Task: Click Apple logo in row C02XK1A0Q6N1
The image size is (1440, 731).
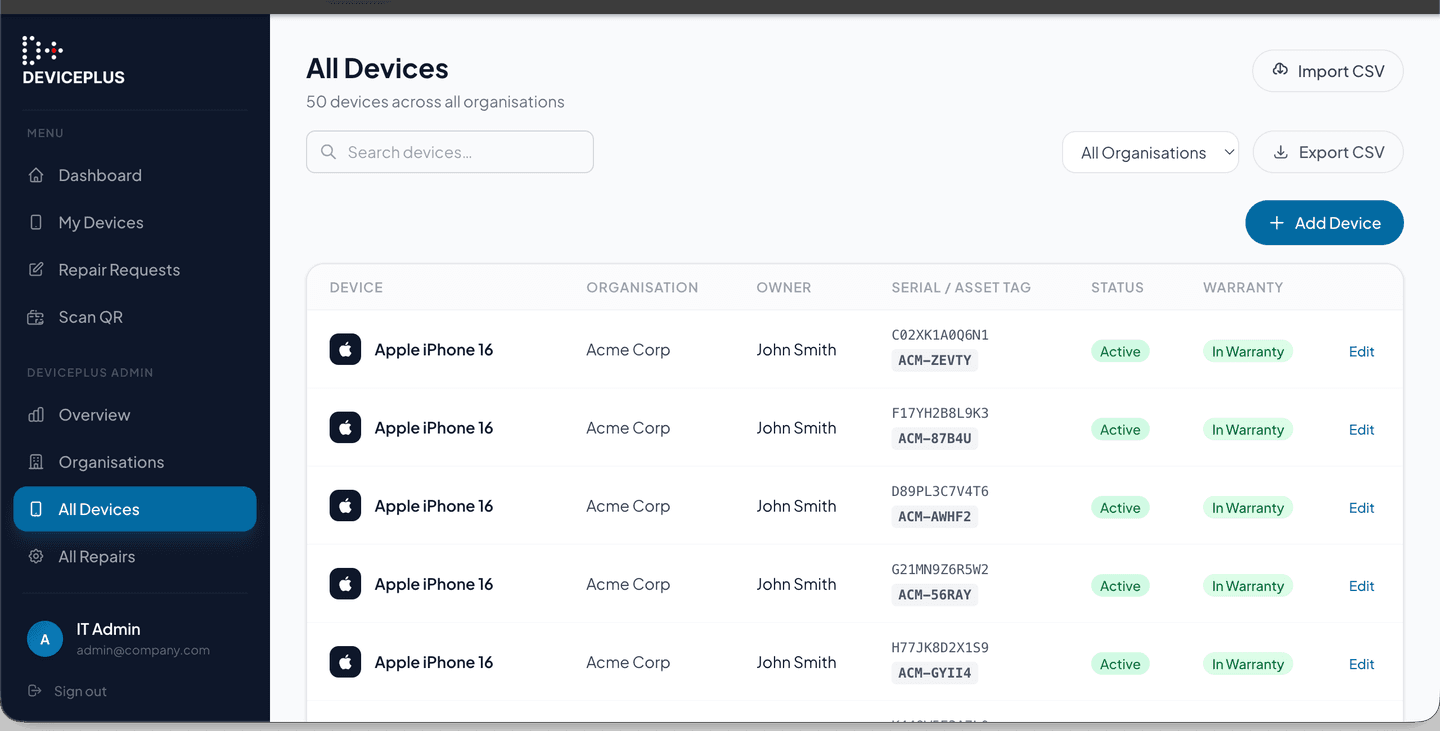Action: (x=345, y=349)
